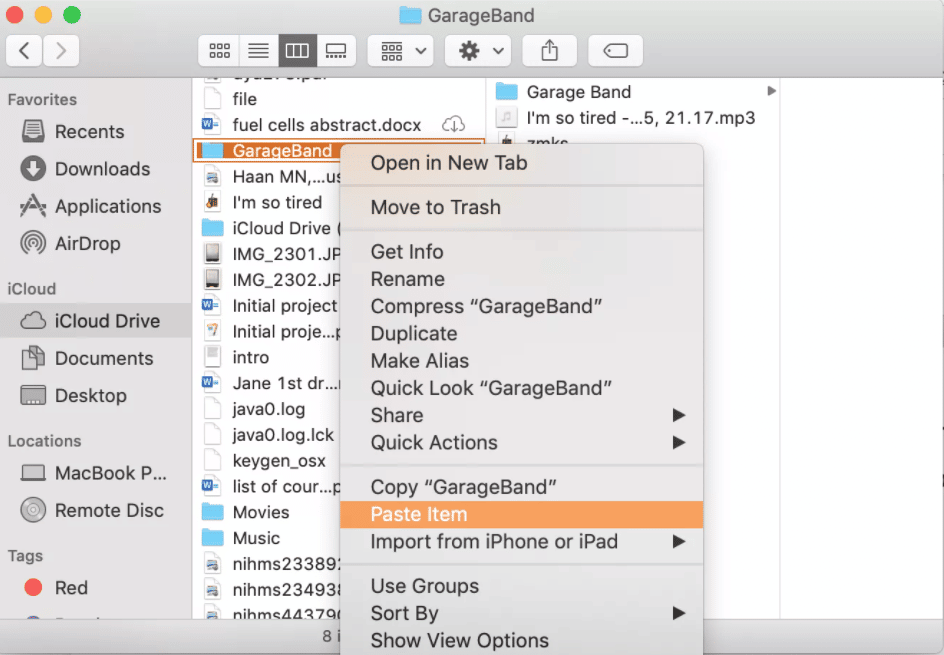Select the GarageBand folder row
The image size is (944, 655).
[268, 151]
